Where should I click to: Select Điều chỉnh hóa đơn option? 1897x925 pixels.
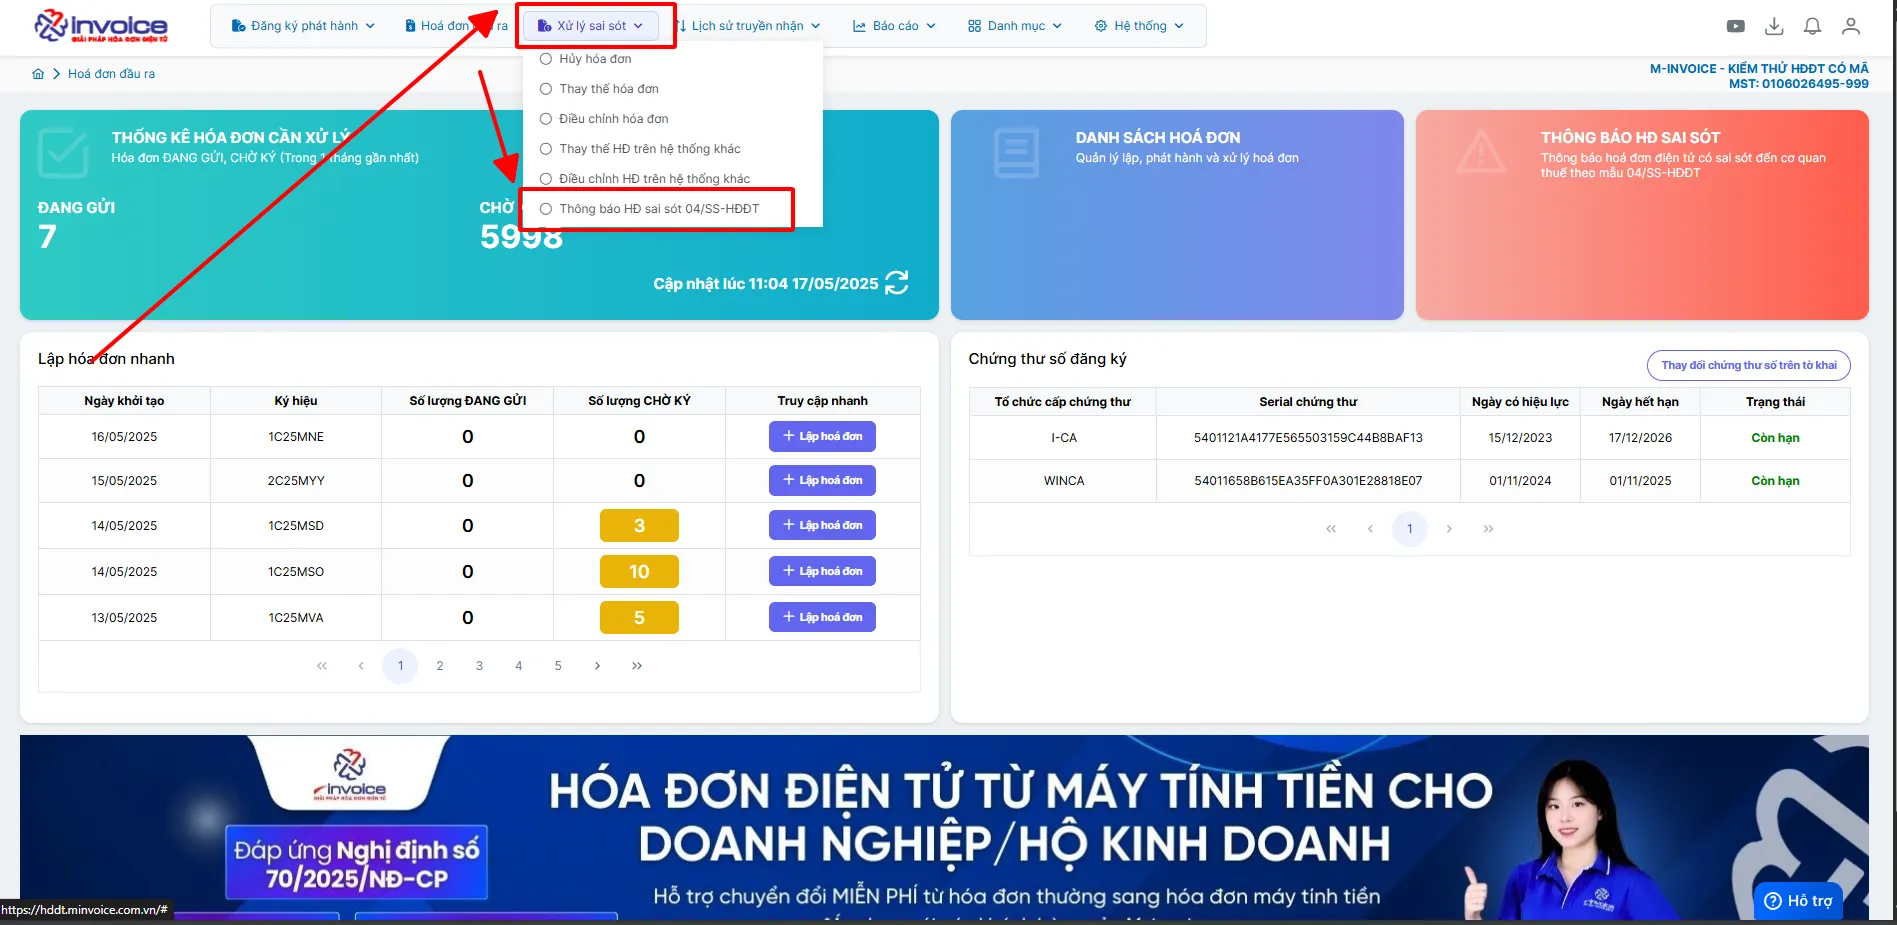tap(604, 119)
